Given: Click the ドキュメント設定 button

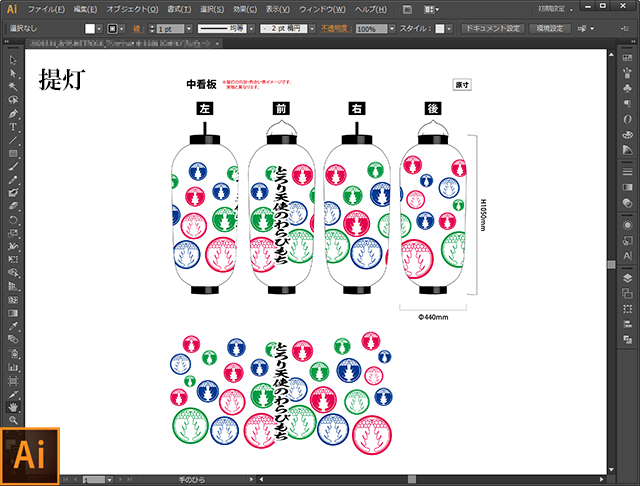Looking at the screenshot, I should pyautogui.click(x=493, y=29).
